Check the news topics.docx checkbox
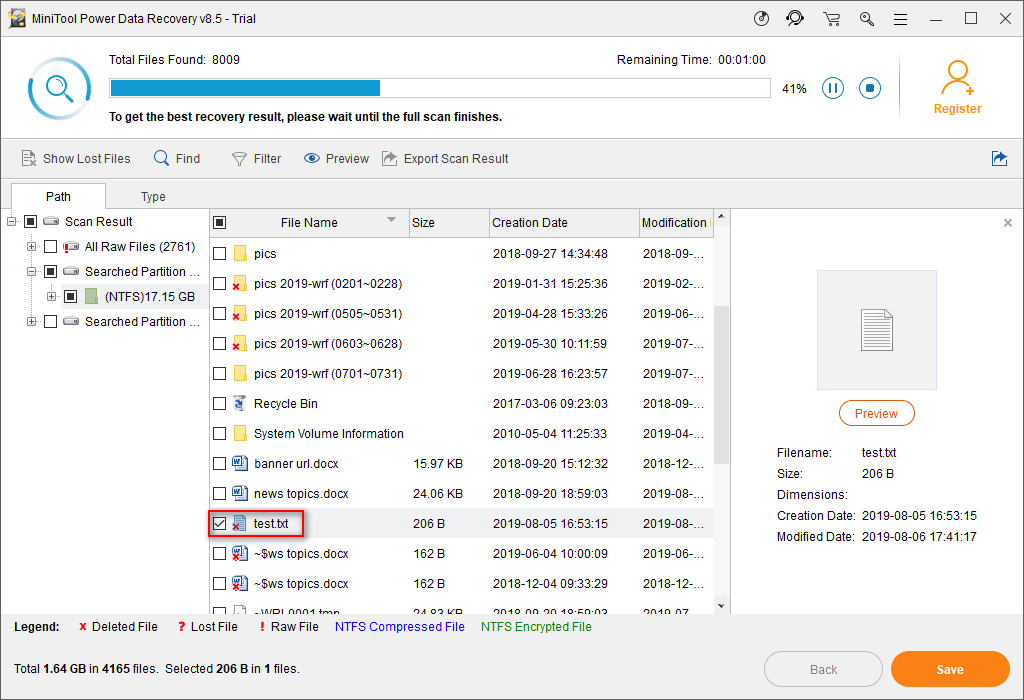The image size is (1024, 700). [x=220, y=494]
